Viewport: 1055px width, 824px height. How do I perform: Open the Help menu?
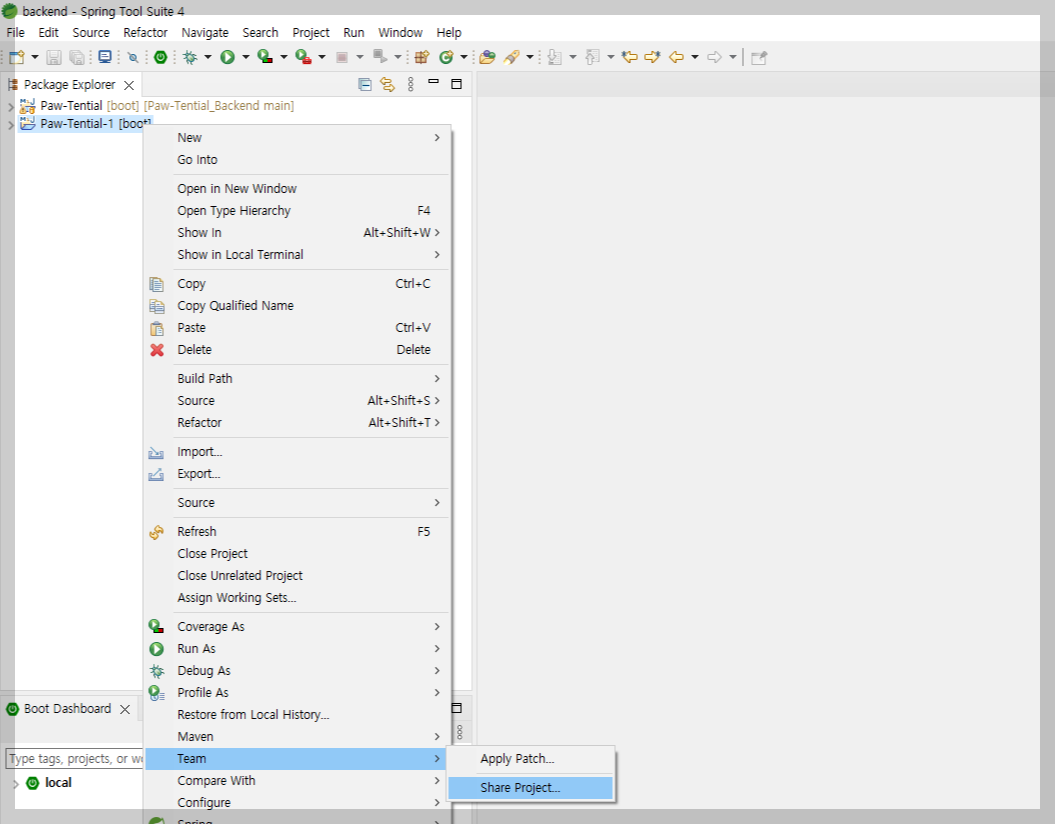449,32
